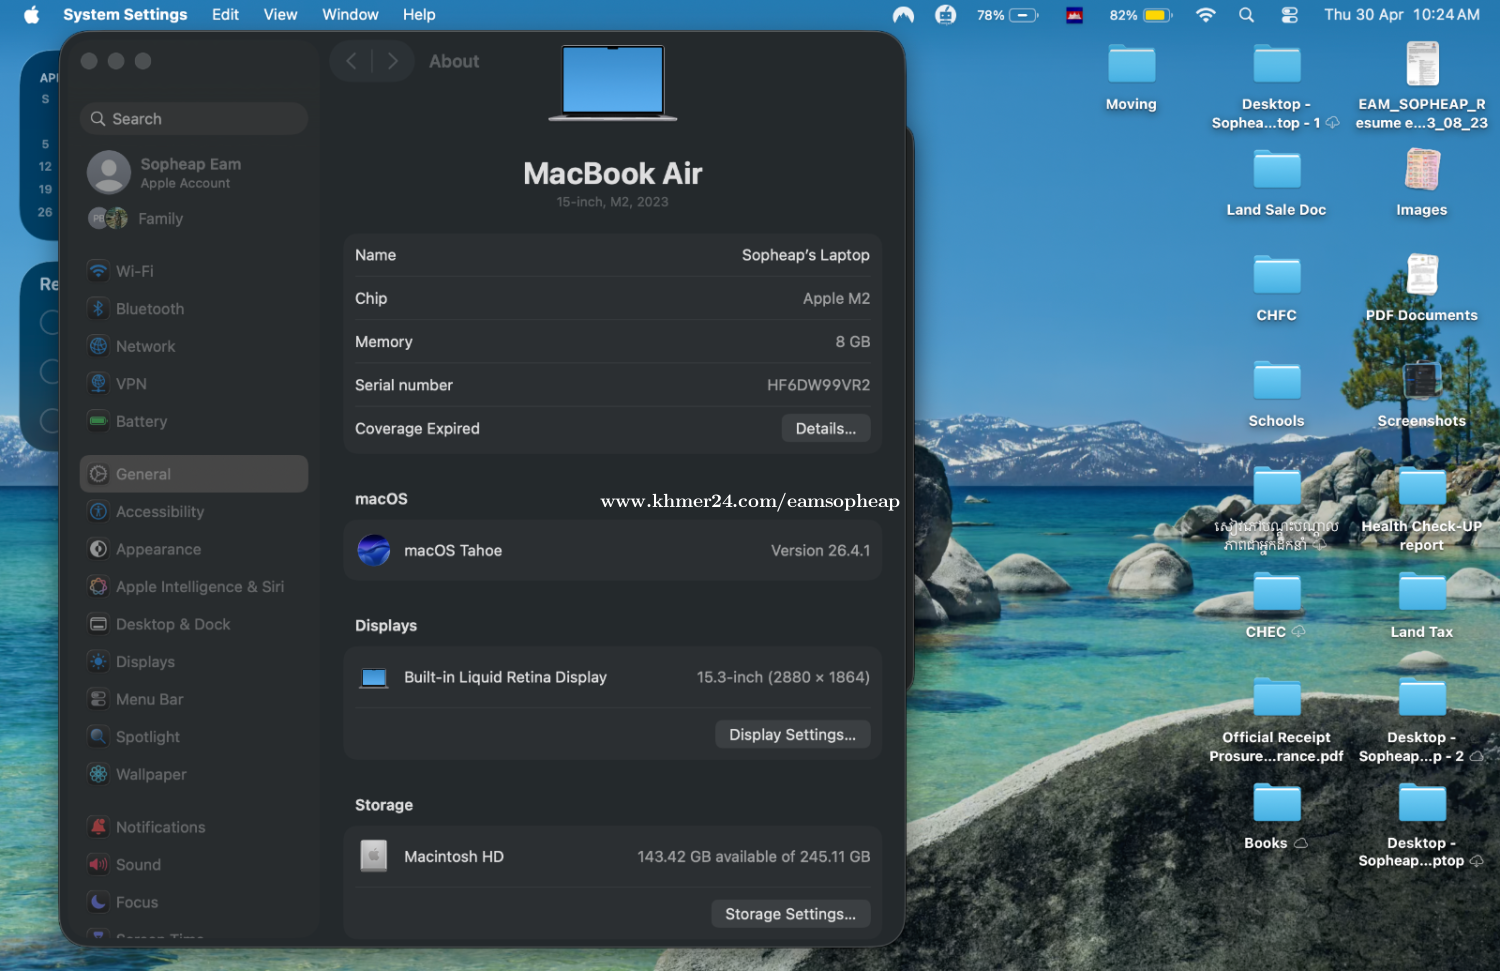Open the Window menu
The height and width of the screenshot is (971, 1500).
[x=350, y=15]
